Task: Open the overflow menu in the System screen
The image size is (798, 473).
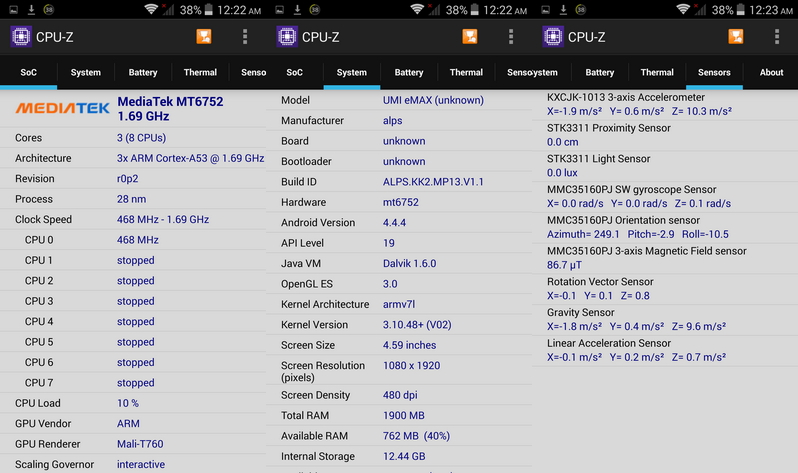Action: click(511, 37)
